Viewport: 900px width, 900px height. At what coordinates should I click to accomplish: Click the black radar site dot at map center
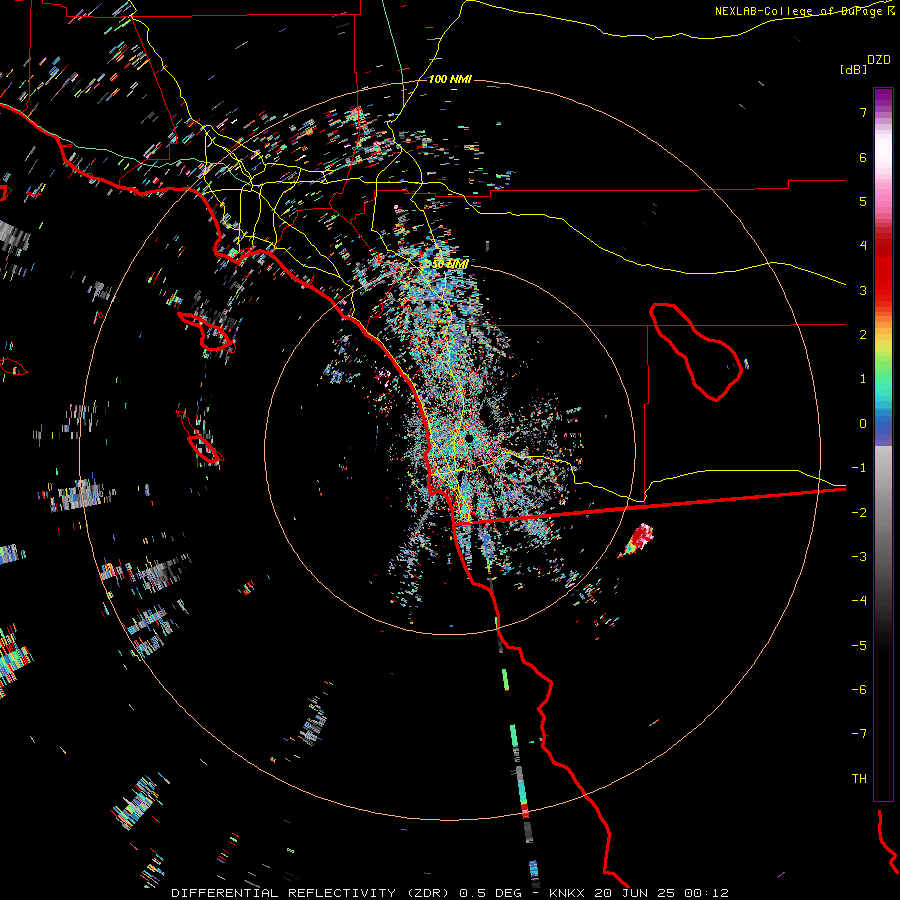(x=469, y=439)
